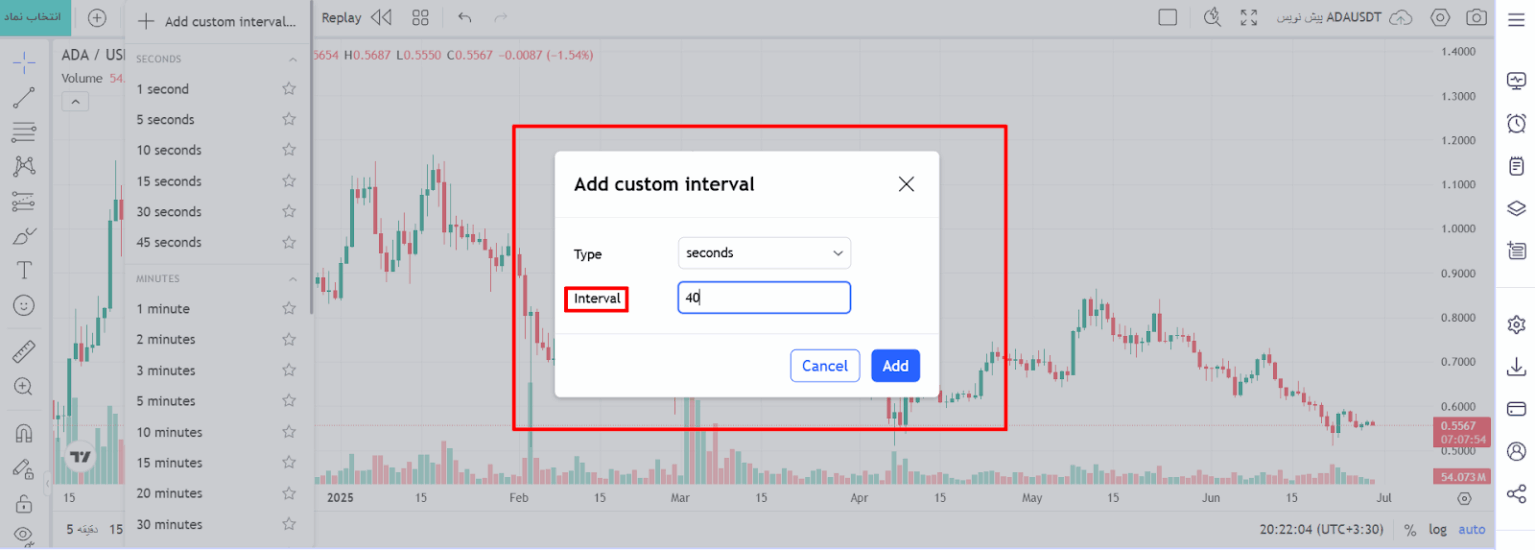This screenshot has width=1535, height=550.
Task: Collapse the SECONDS interval section
Action: tap(293, 59)
